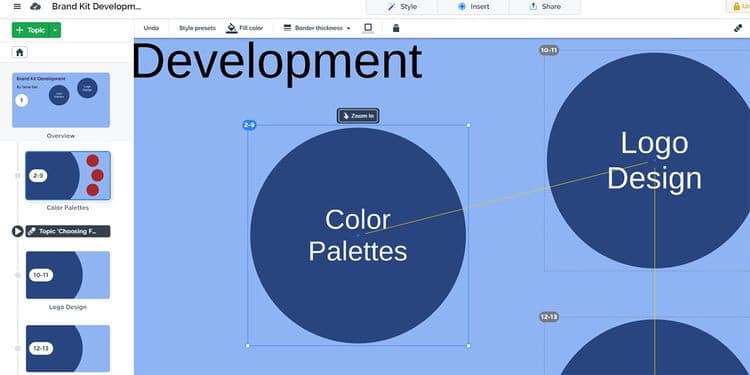Screen dimensions: 750x375
Task: Select the 12-13 topic thumbnail
Action: pos(67,348)
